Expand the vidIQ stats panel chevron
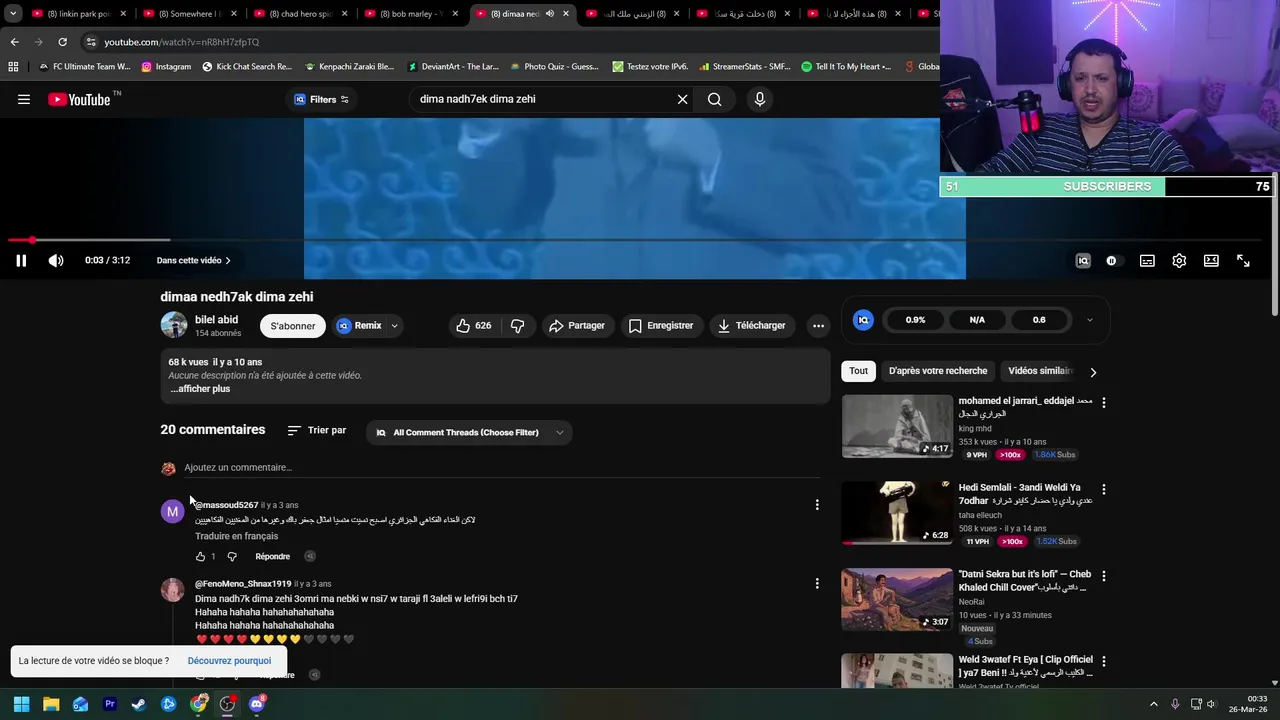1280x720 pixels. point(1089,320)
